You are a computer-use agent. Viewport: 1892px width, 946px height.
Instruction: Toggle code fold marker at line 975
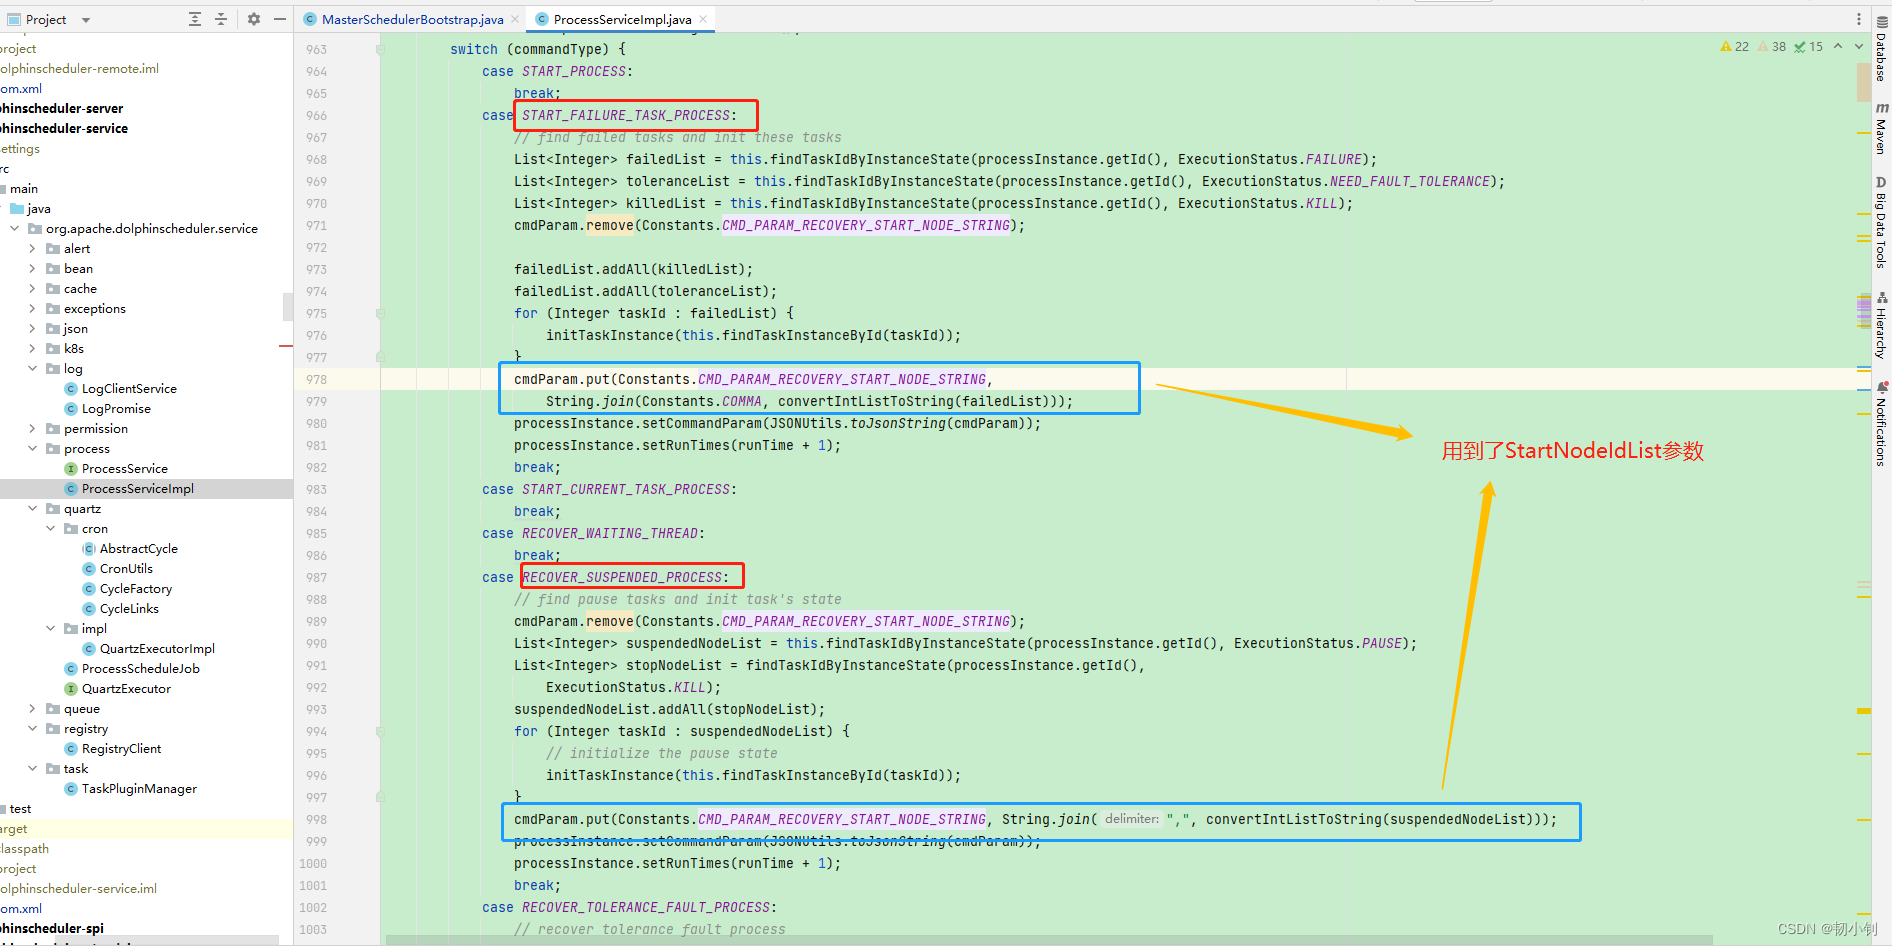coord(380,313)
